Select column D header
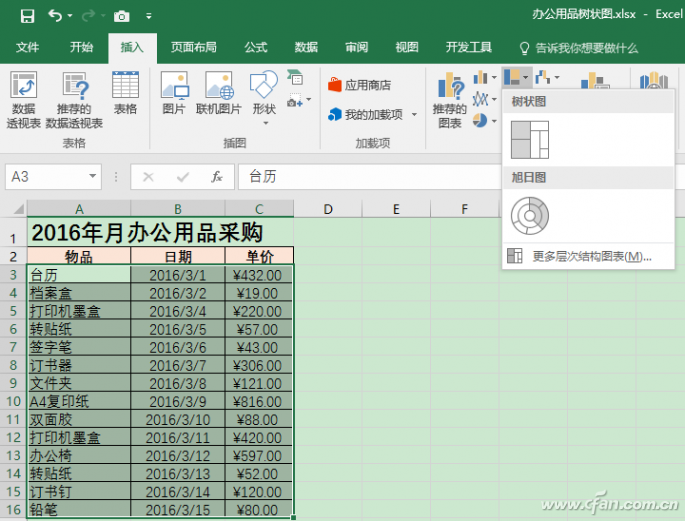The height and width of the screenshot is (521, 685). (x=328, y=209)
